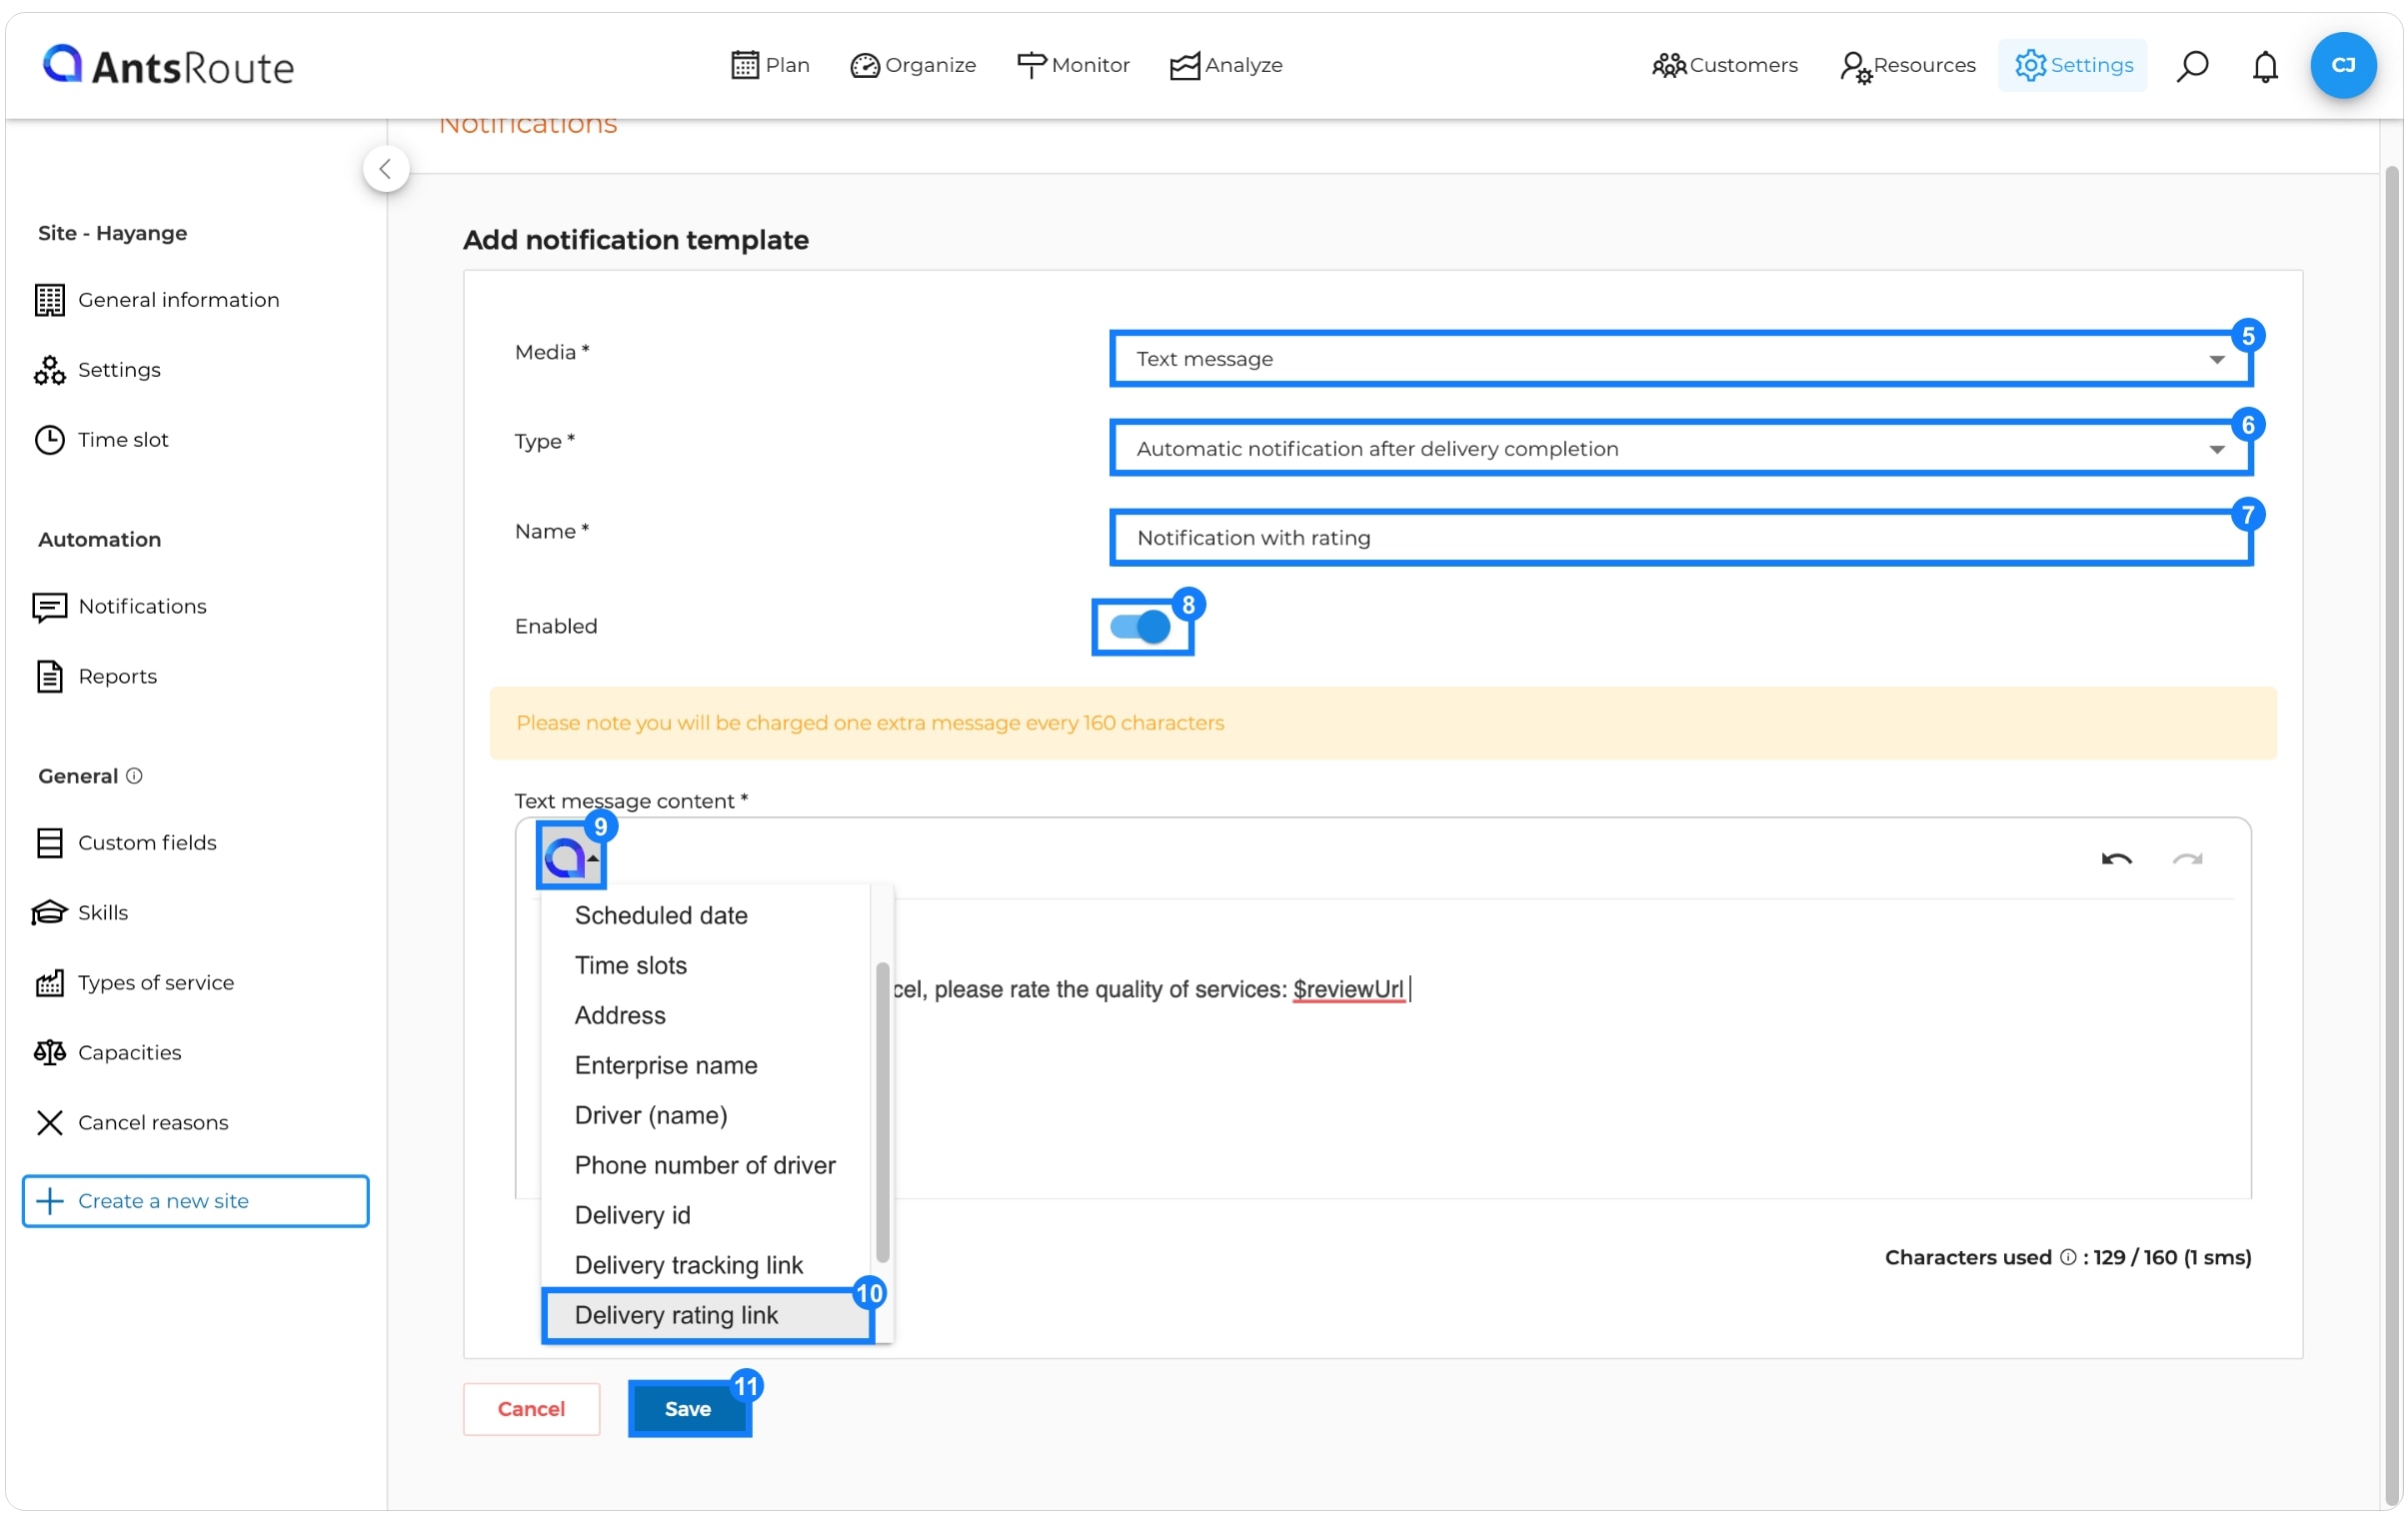
Task: Click the Types of service icon
Action: tap(50, 983)
